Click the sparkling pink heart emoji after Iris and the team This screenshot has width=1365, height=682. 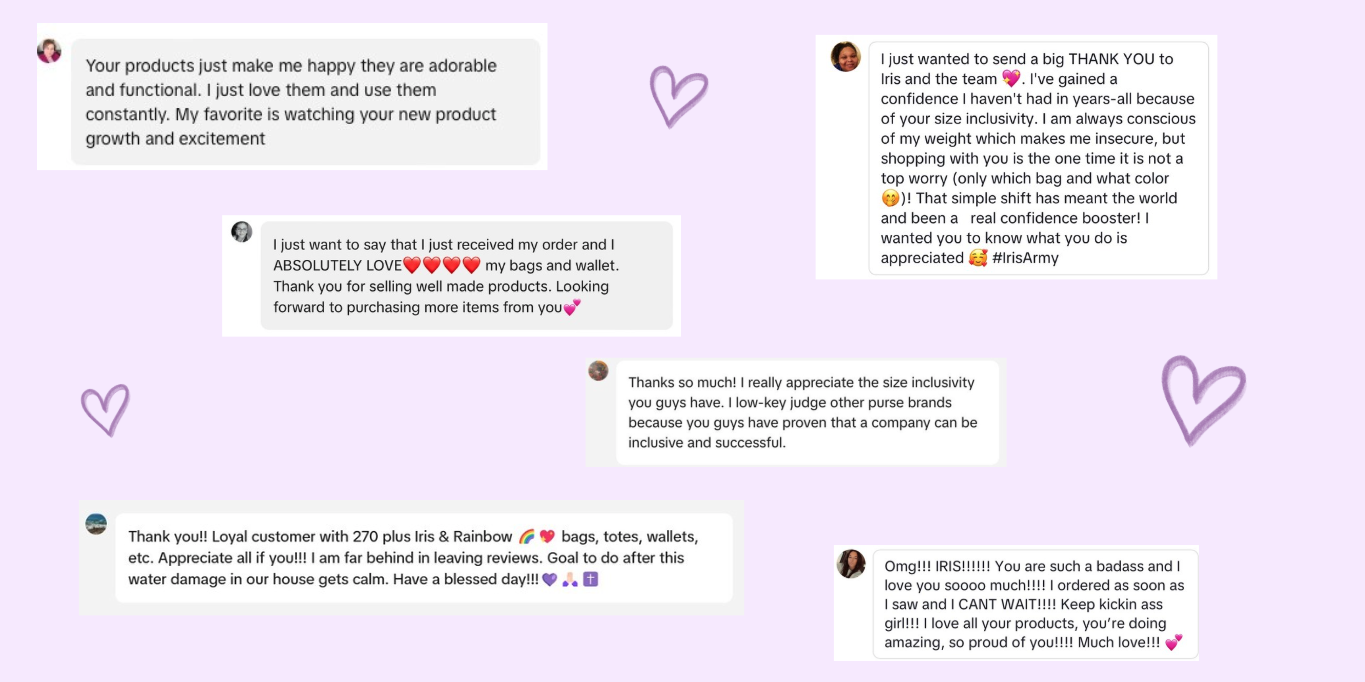pos(1011,79)
